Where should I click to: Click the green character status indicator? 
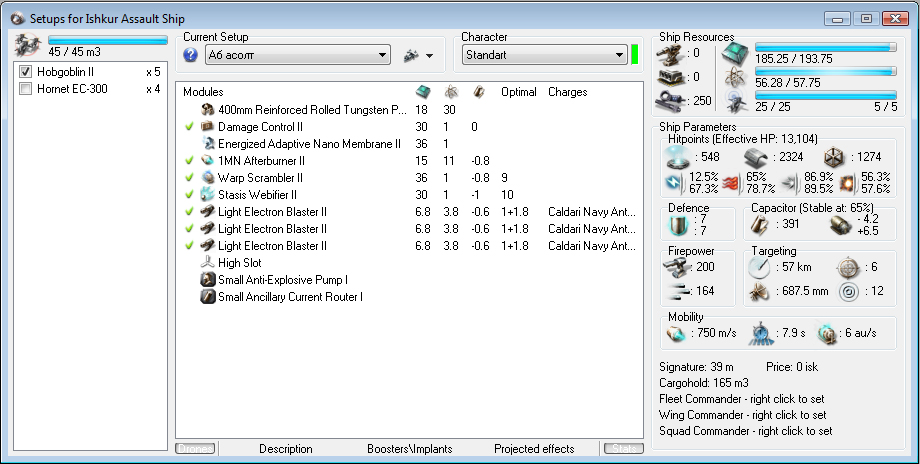(635, 55)
